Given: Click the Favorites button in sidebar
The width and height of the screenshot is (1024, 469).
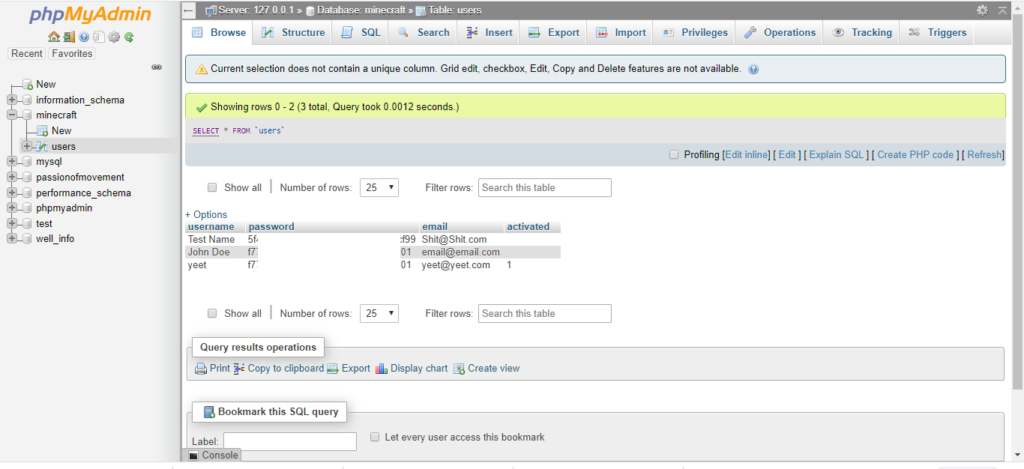Looking at the screenshot, I should 72,54.
